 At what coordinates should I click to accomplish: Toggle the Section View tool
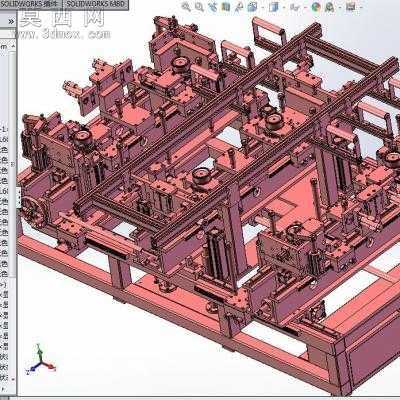pyautogui.click(x=226, y=7)
